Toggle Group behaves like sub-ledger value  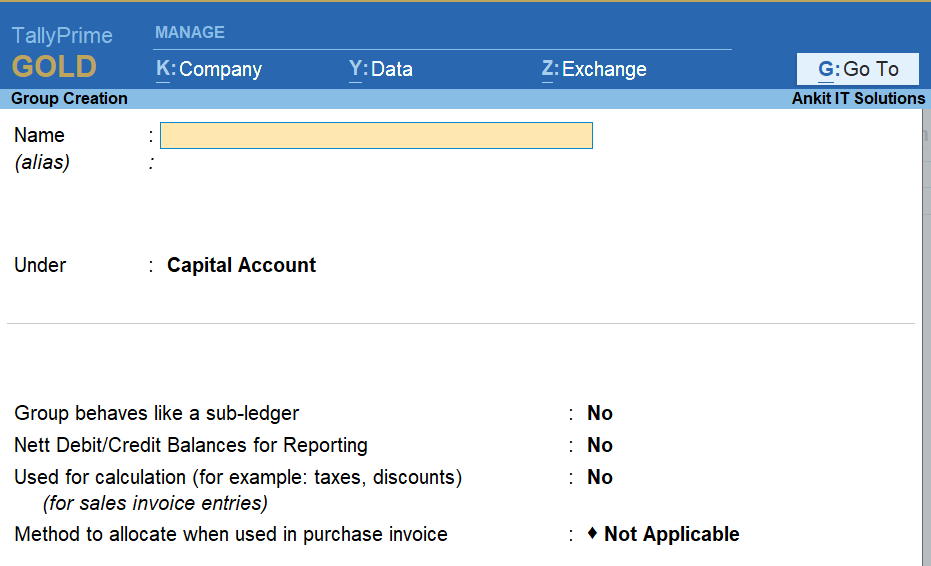click(600, 413)
